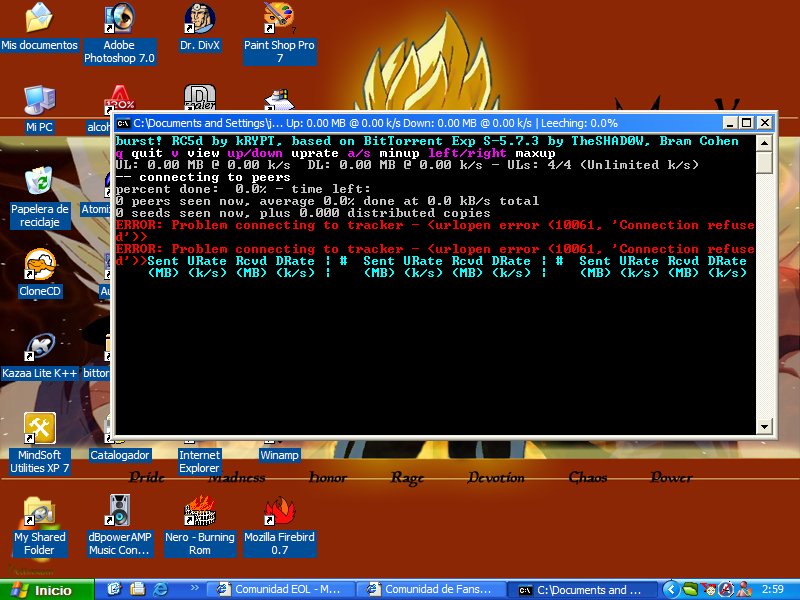The image size is (800, 600).
Task: Launch Mozilla Firebird 0.7 from the desktop
Action: point(280,526)
